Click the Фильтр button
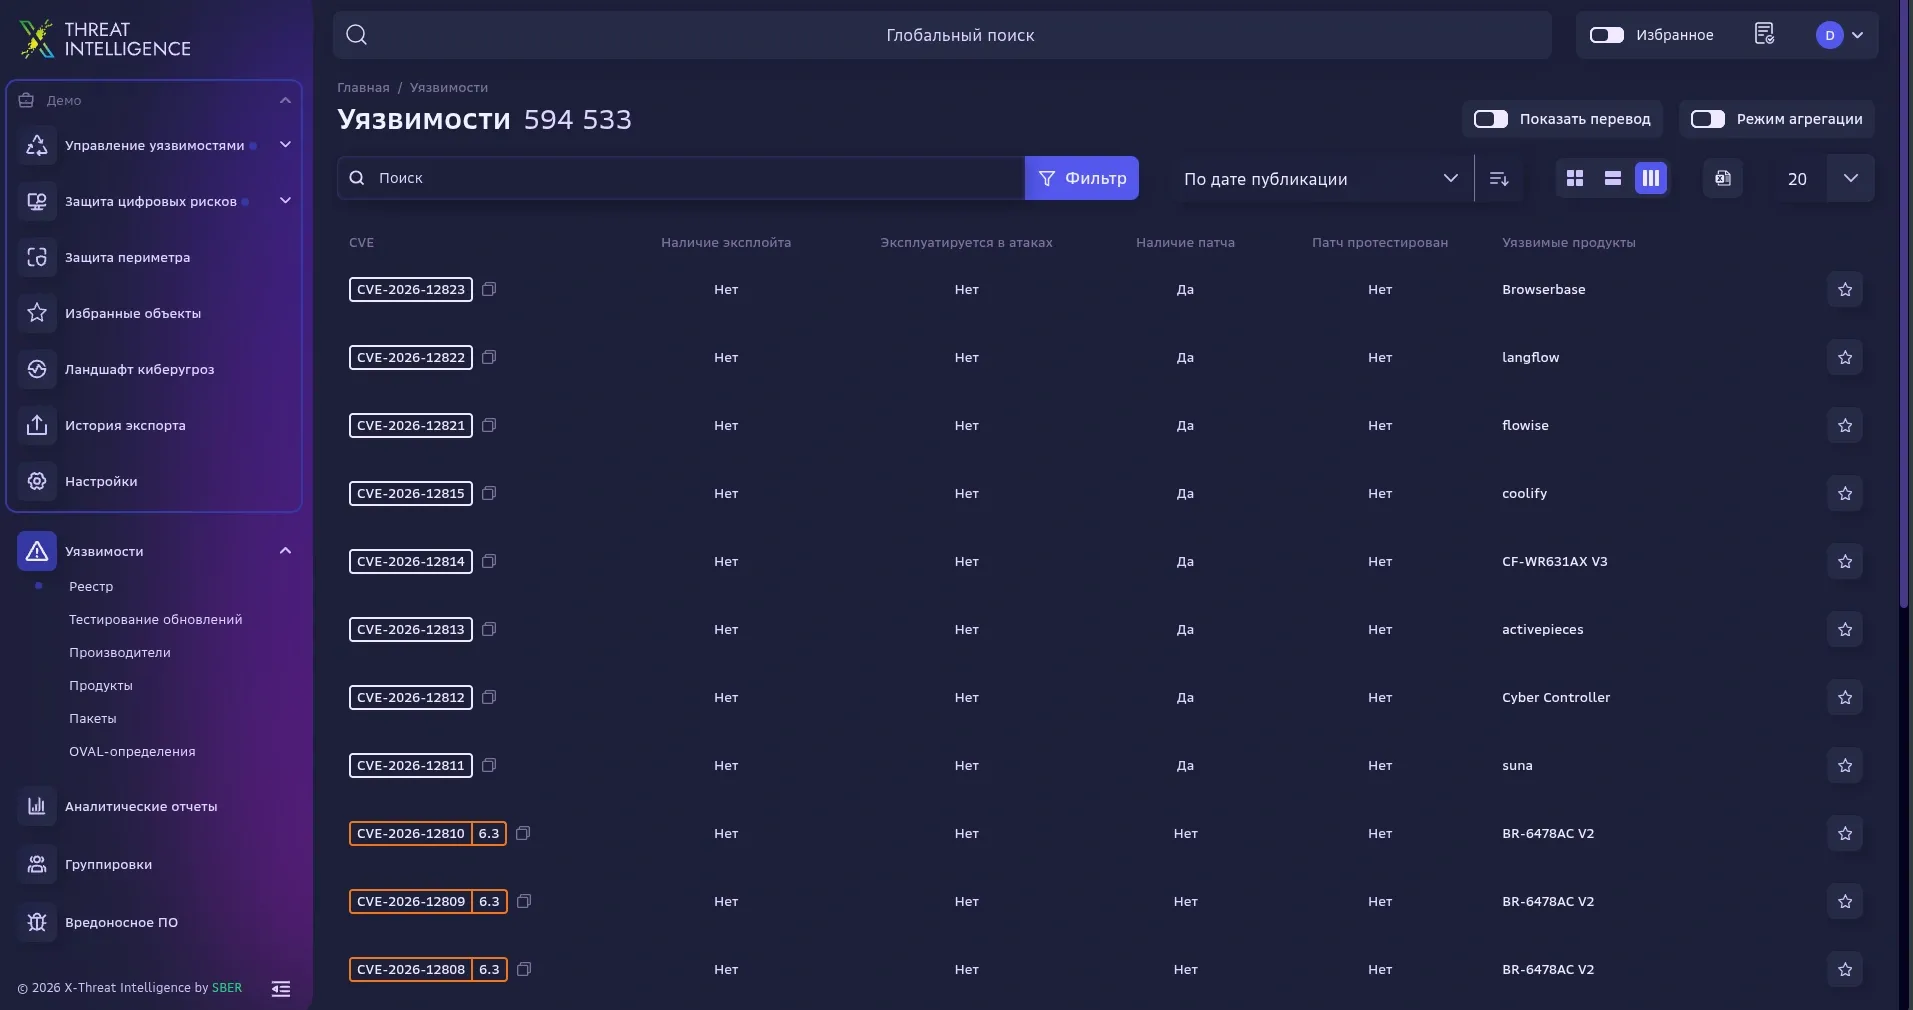This screenshot has width=1913, height=1010. coord(1082,178)
